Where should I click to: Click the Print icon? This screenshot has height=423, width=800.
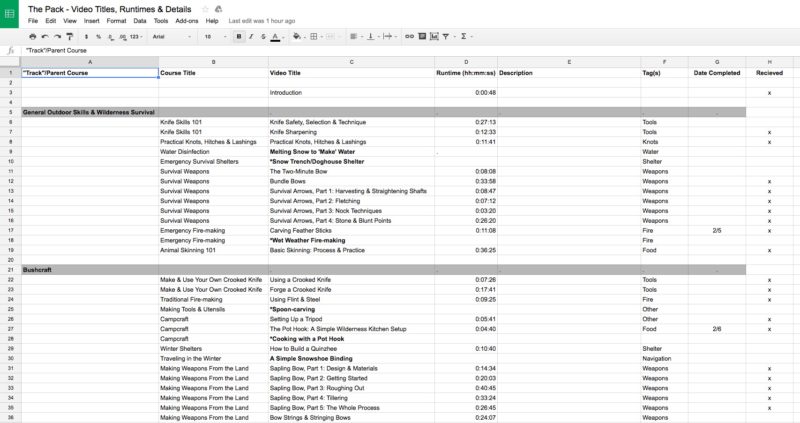pyautogui.click(x=33, y=37)
